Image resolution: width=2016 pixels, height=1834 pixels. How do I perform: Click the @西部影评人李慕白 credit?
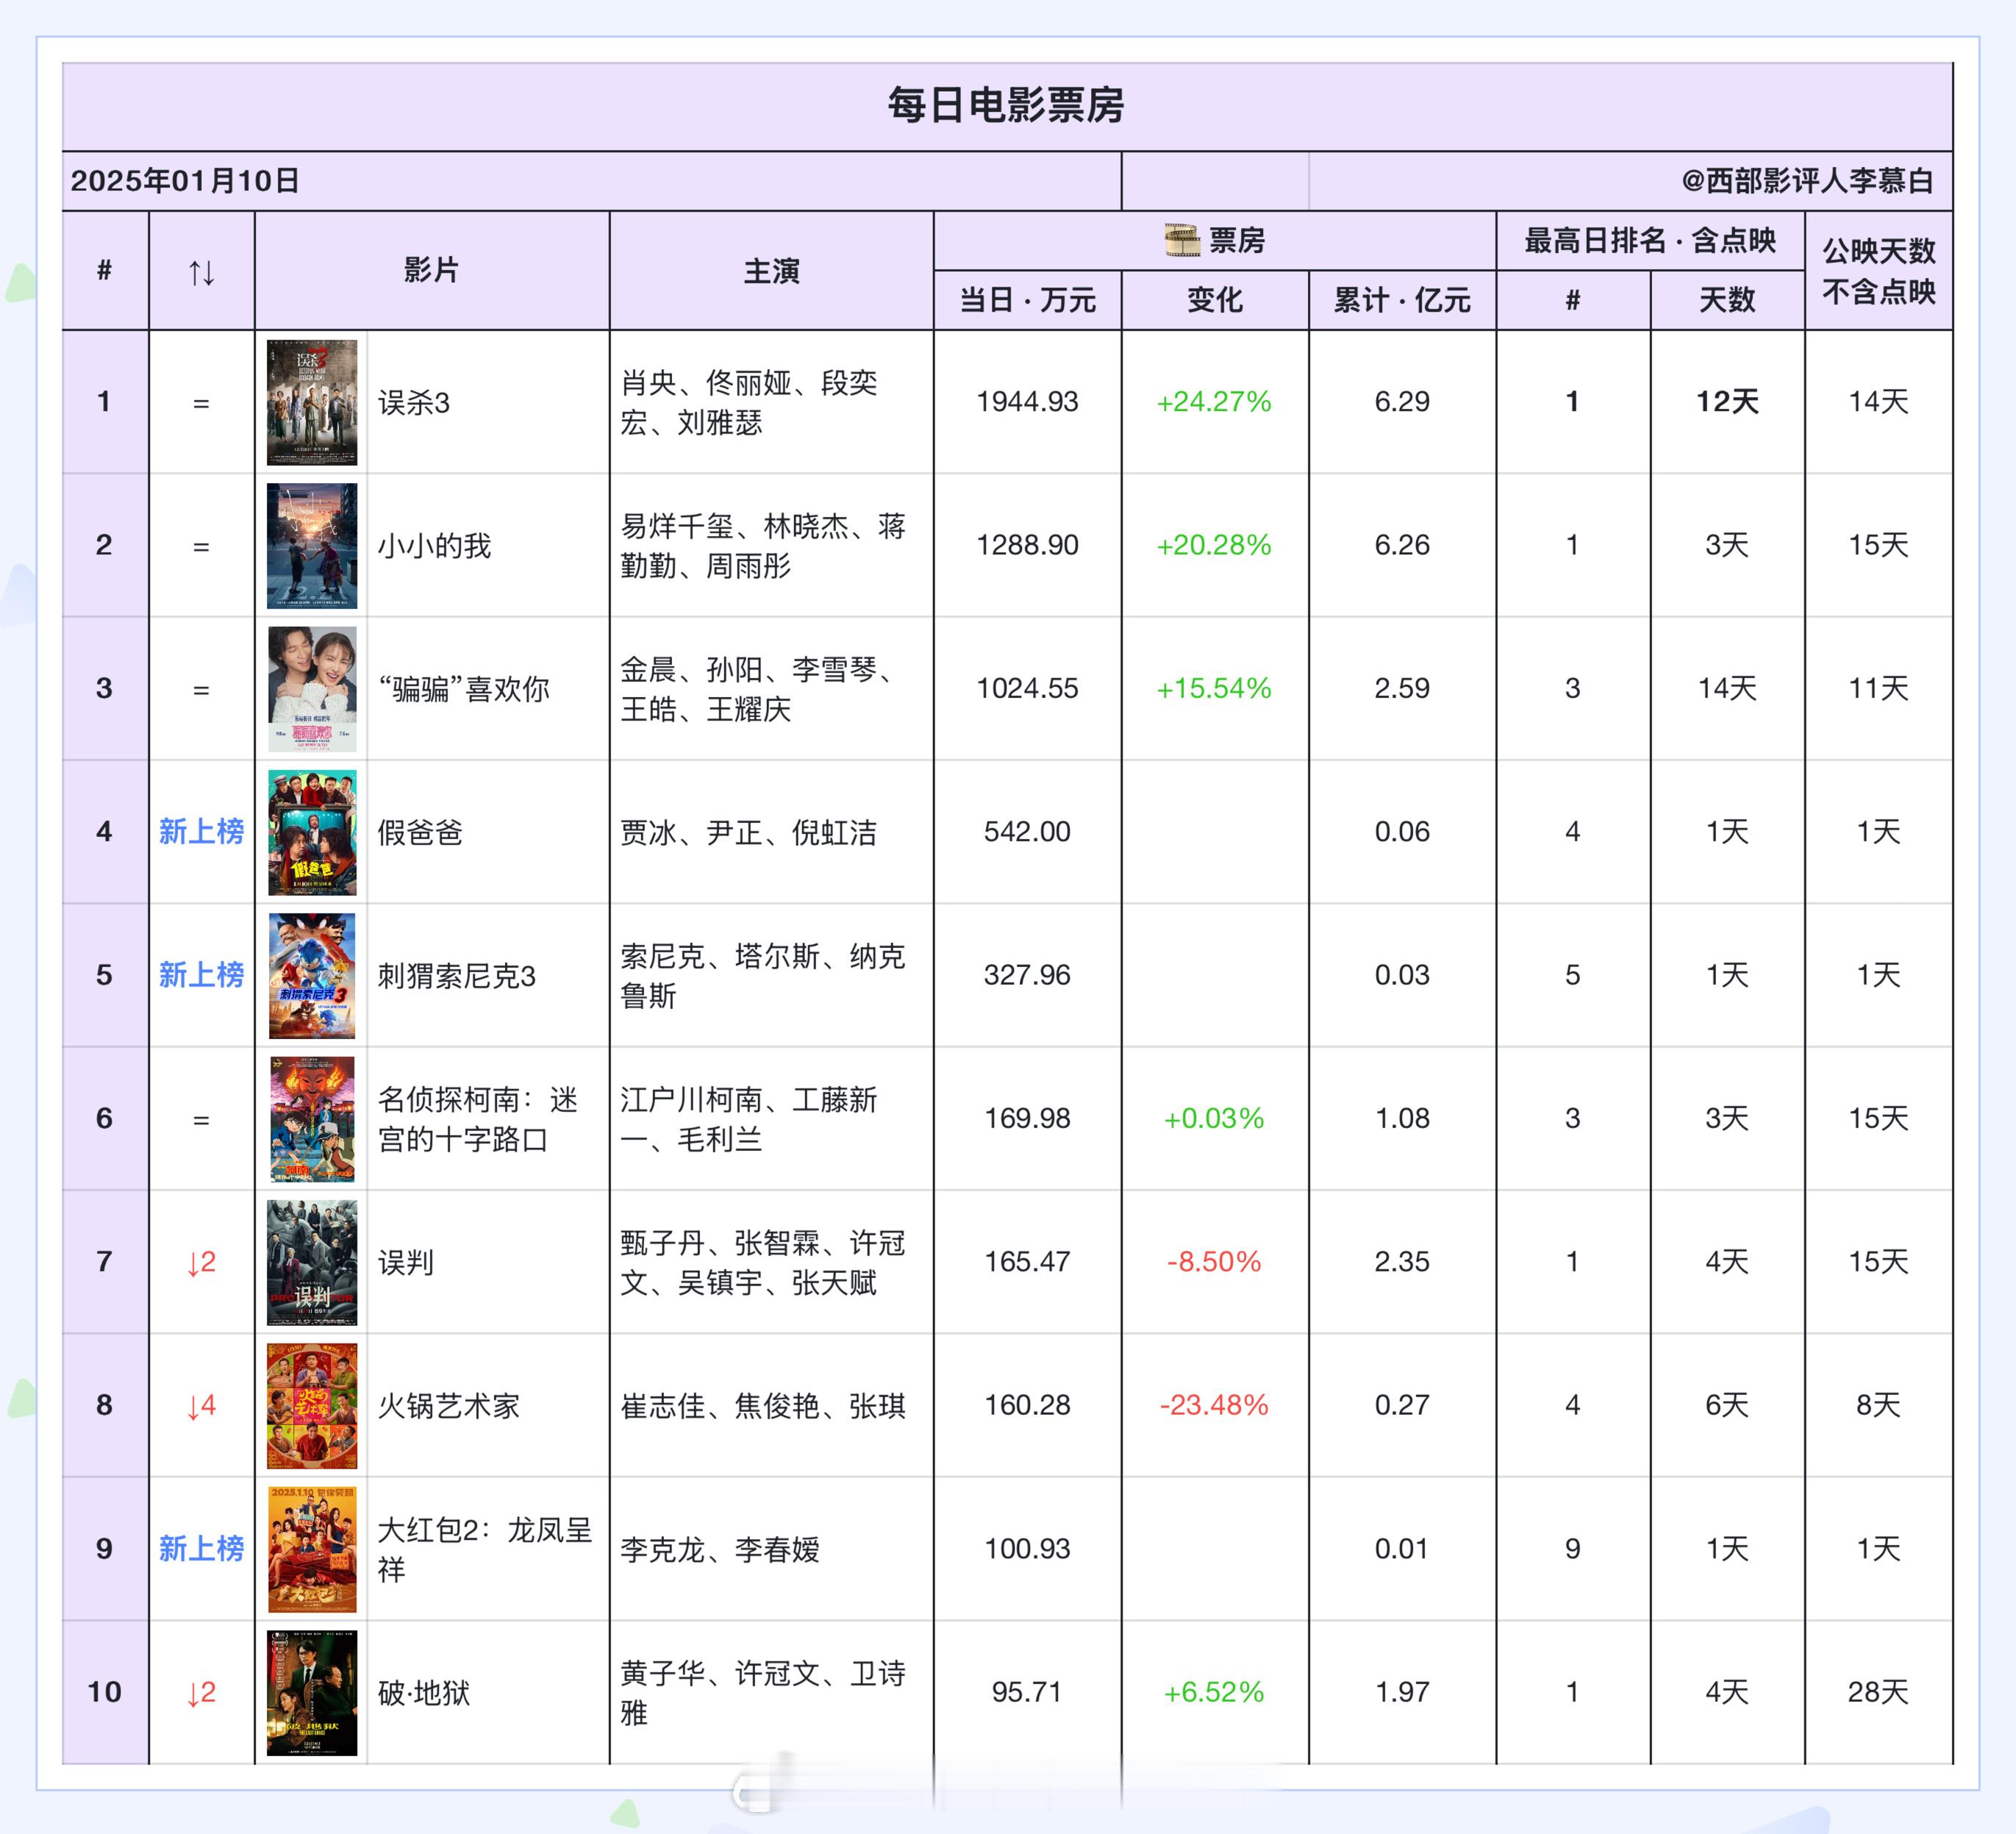(x=1807, y=181)
